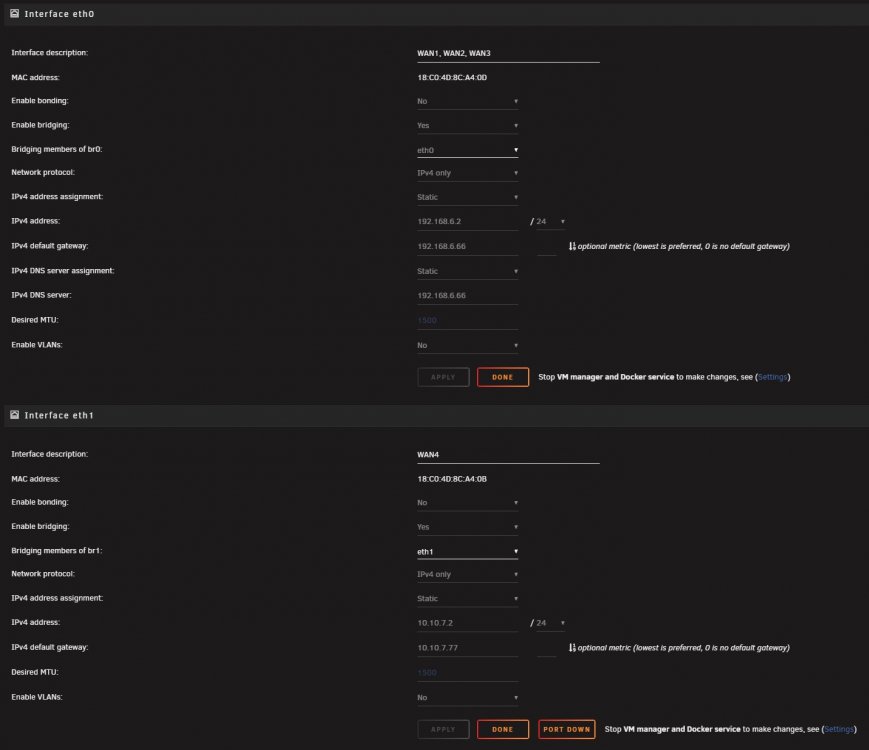Open eth1 IPv4 address assignment dropdown
869x750 pixels.
coord(467,599)
